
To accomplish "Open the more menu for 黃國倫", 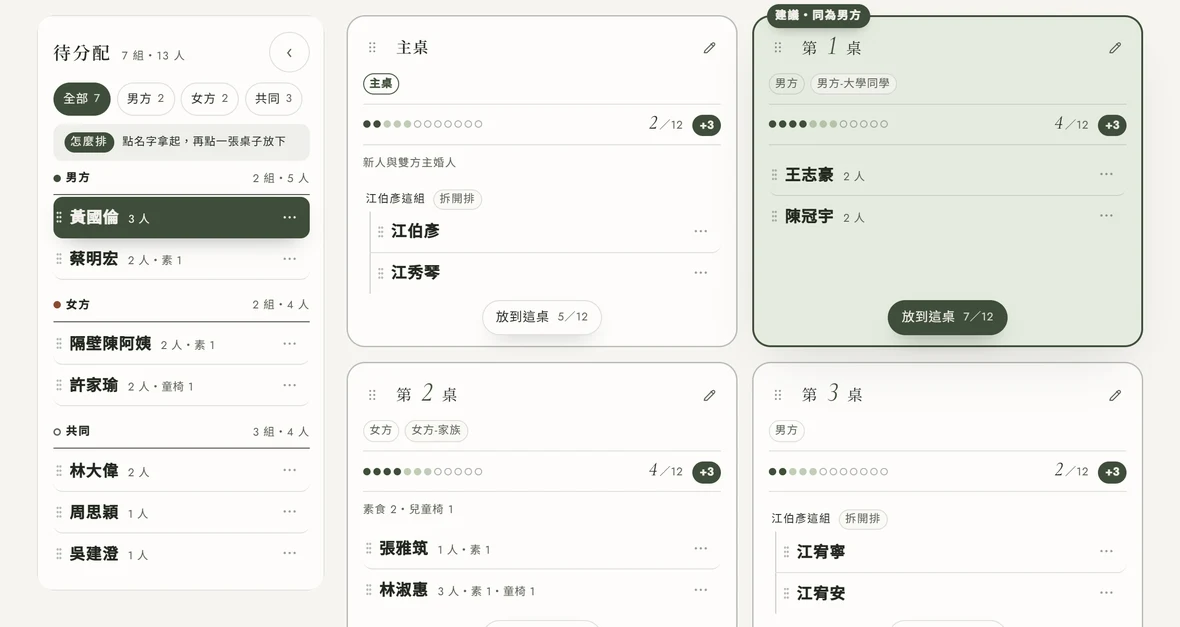I will click(290, 218).
